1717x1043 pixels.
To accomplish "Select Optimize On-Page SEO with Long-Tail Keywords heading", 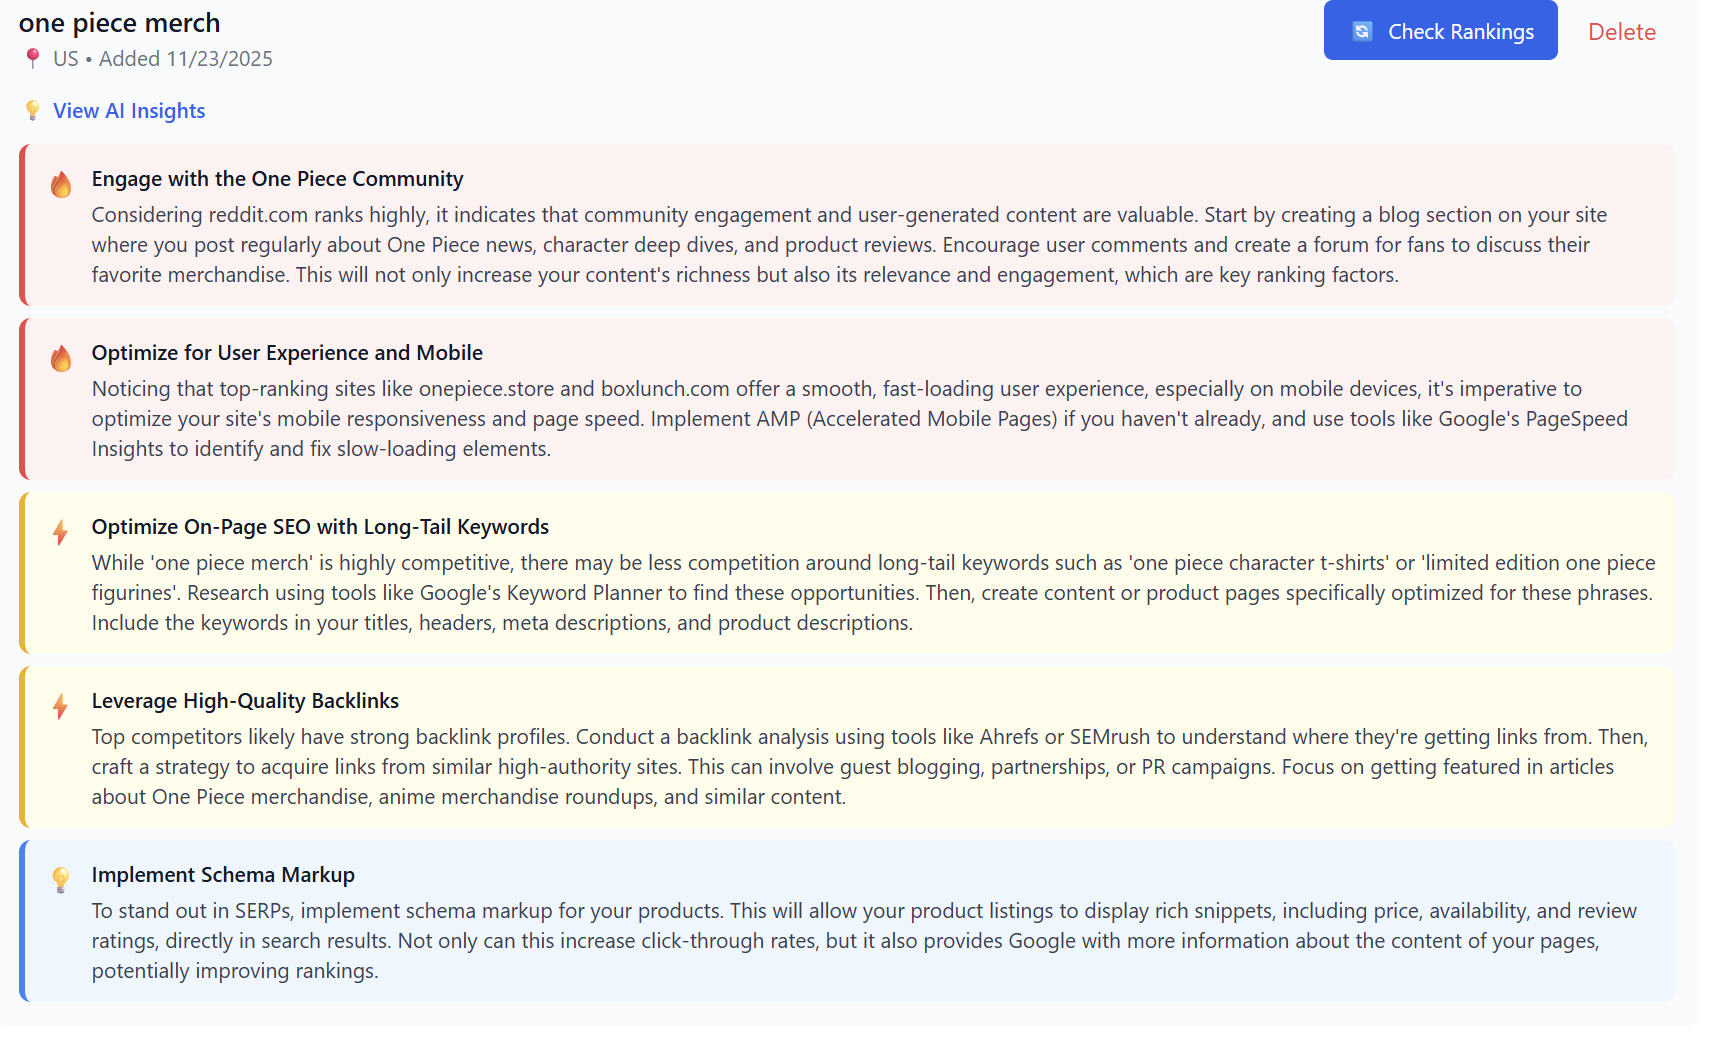I will (320, 527).
